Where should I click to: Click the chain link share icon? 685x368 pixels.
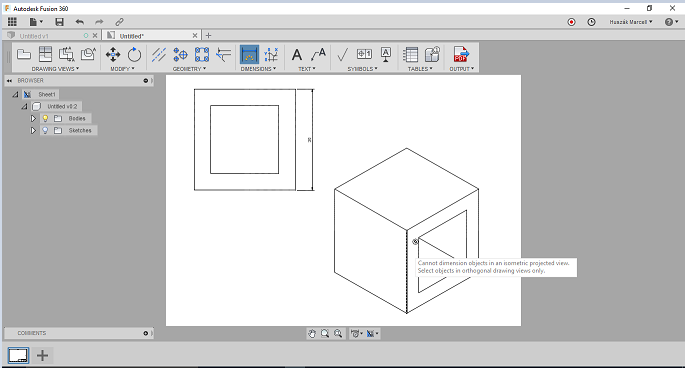119,21
